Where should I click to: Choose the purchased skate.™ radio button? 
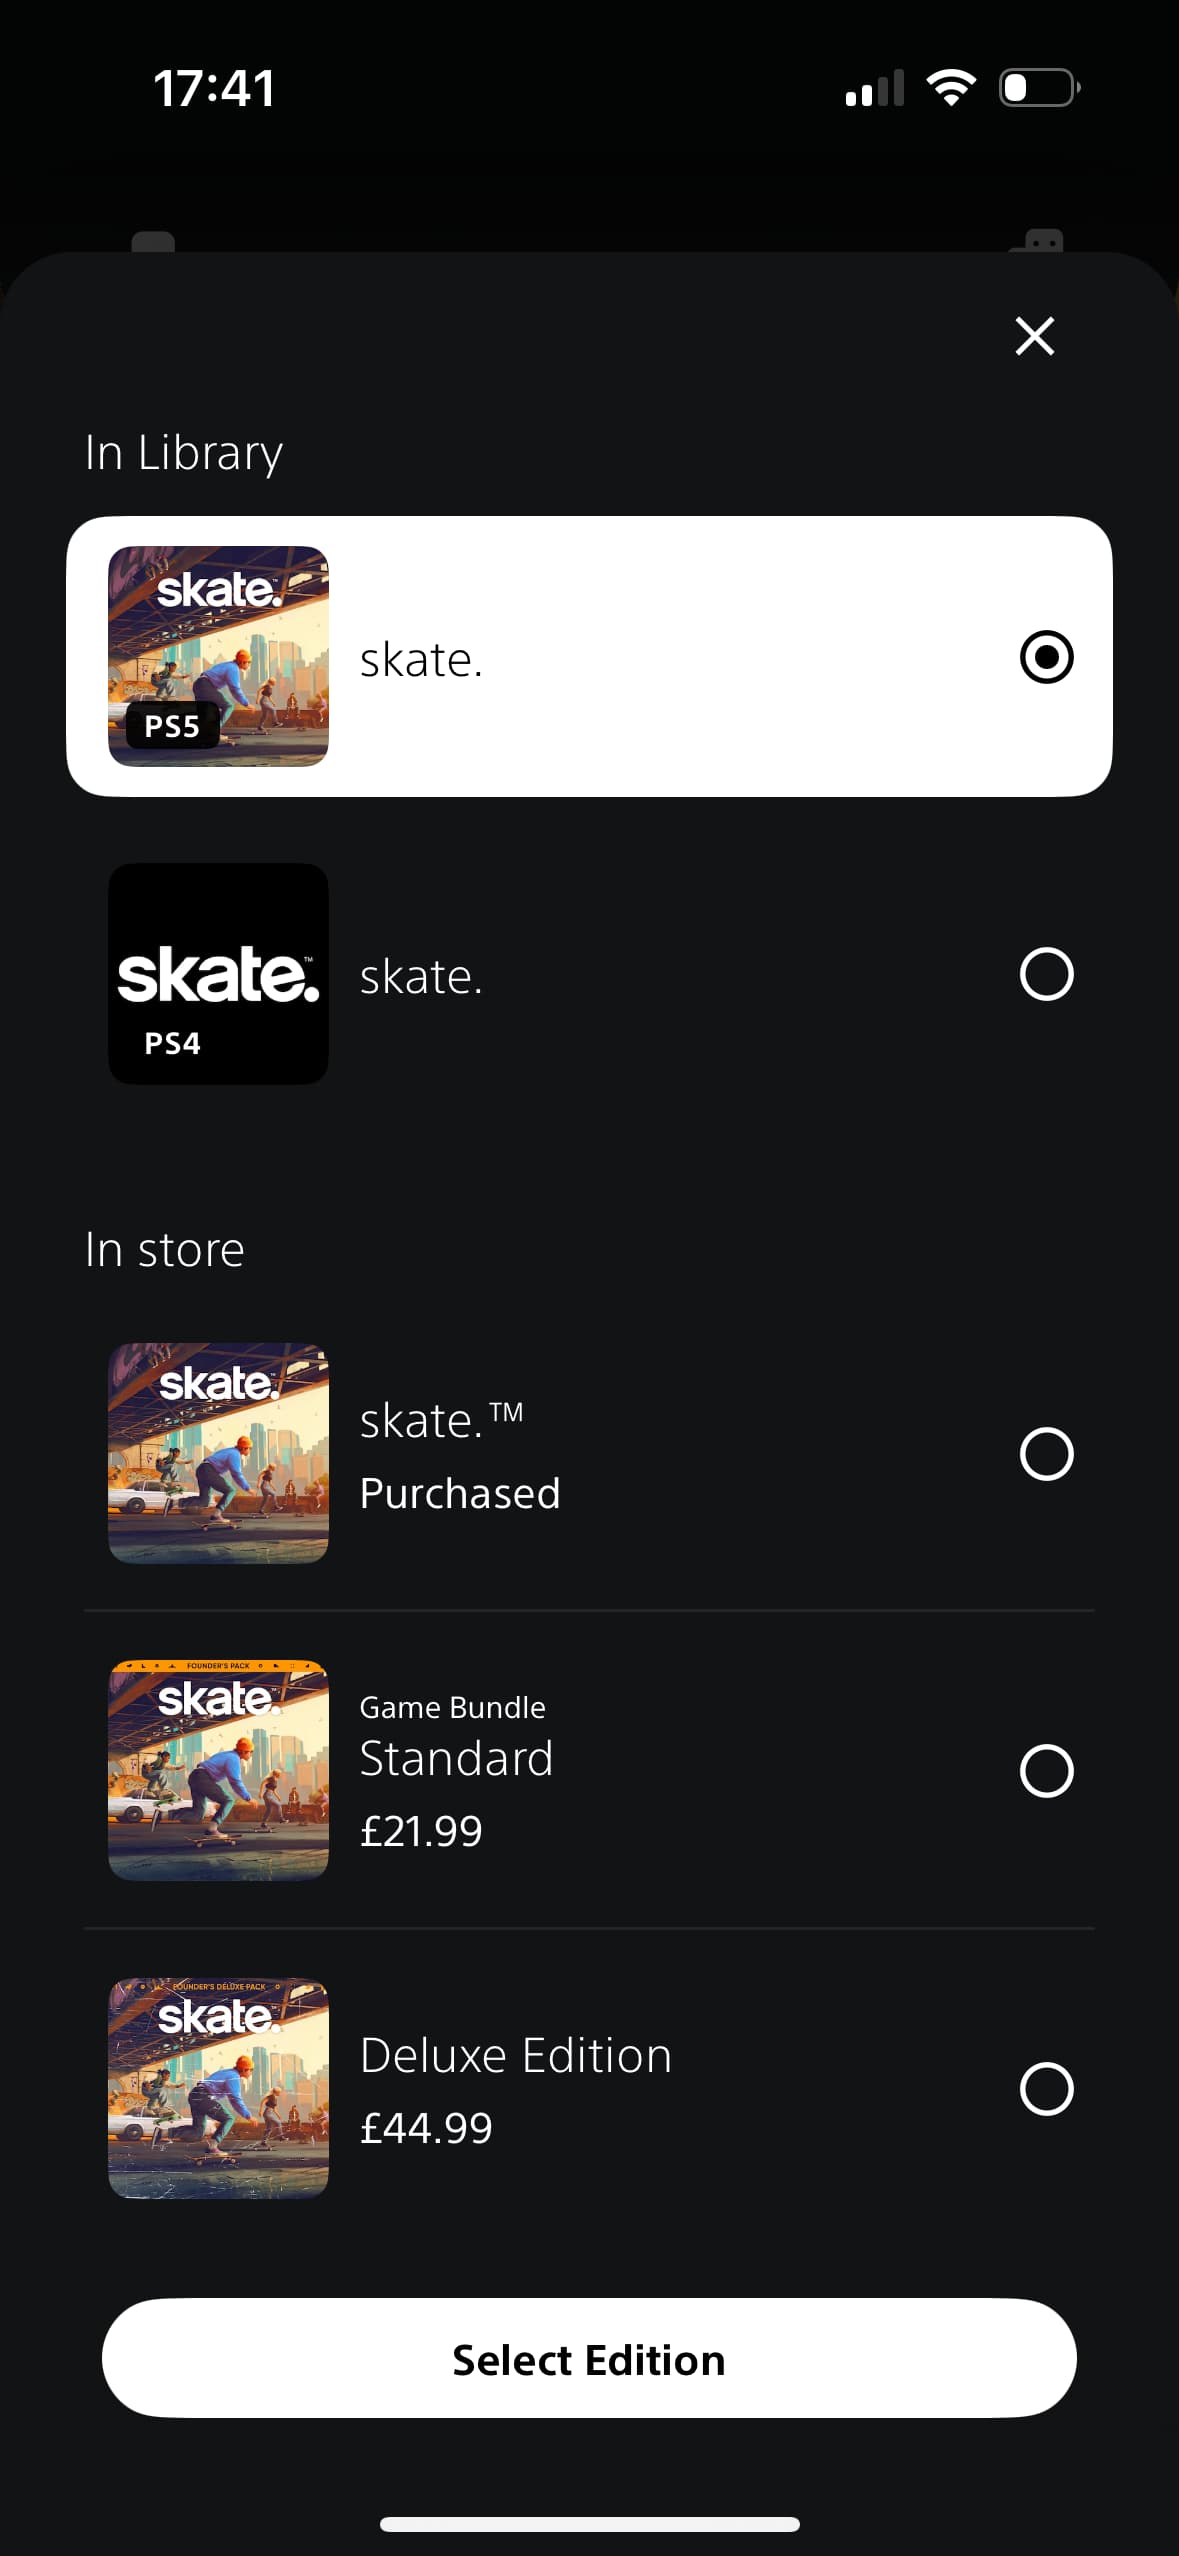coord(1046,1453)
